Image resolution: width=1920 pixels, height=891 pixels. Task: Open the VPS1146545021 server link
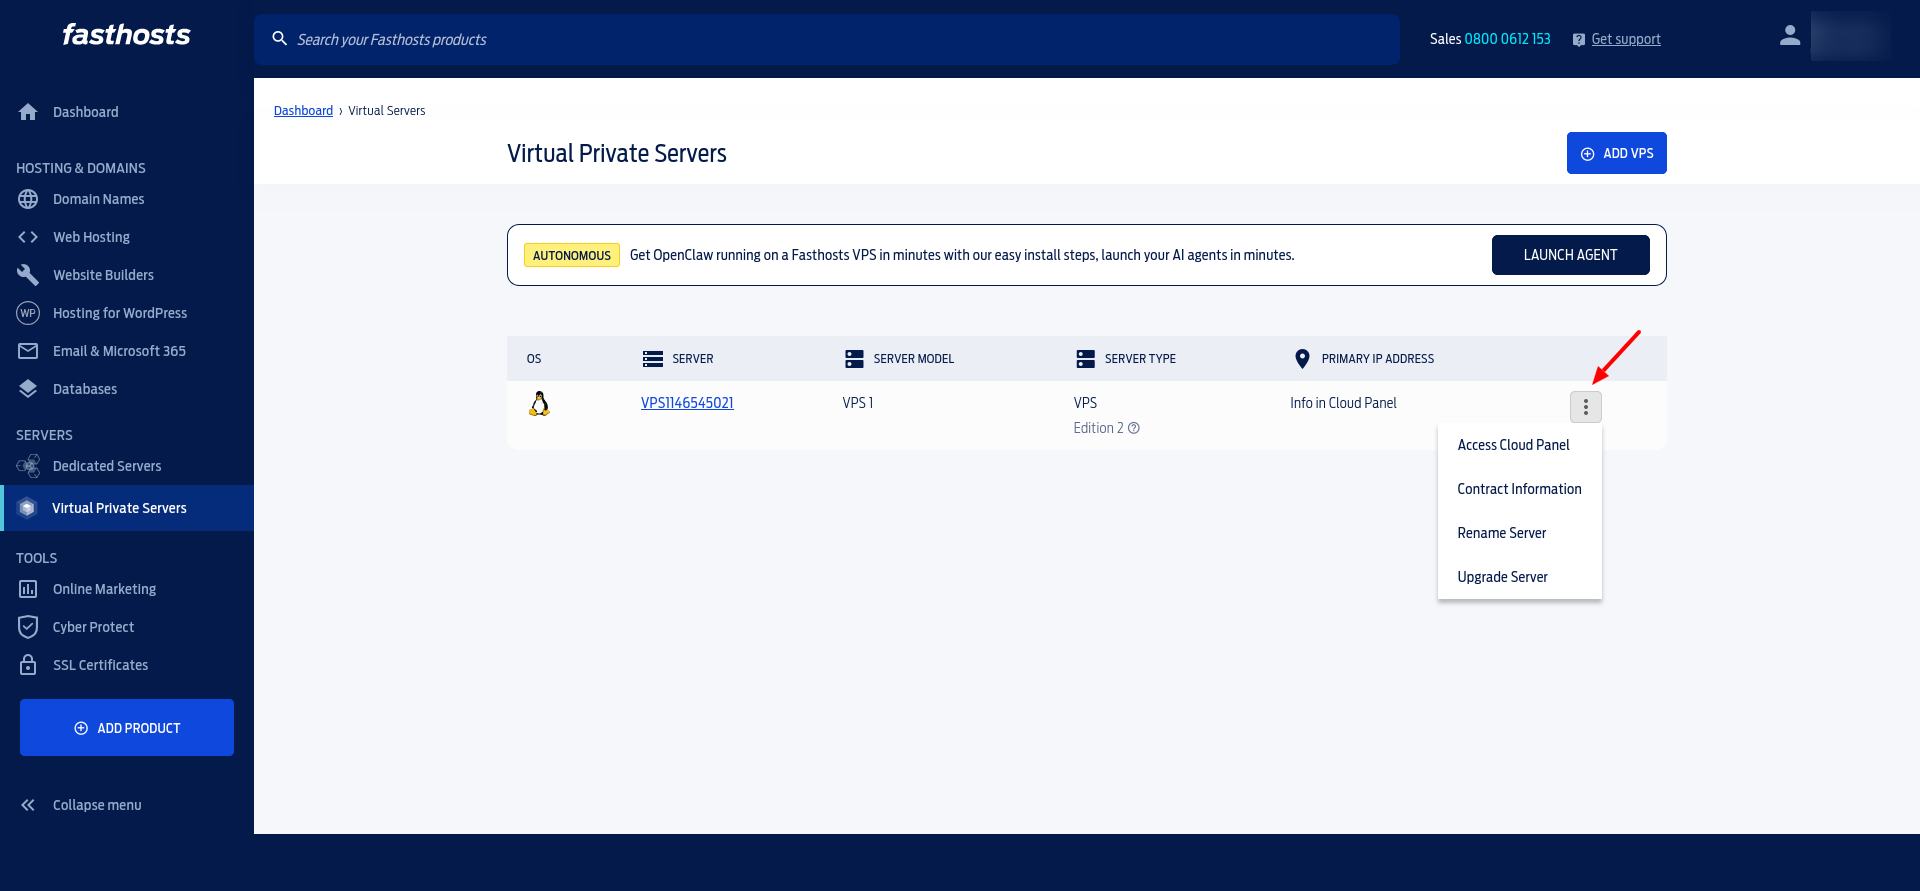coord(687,403)
